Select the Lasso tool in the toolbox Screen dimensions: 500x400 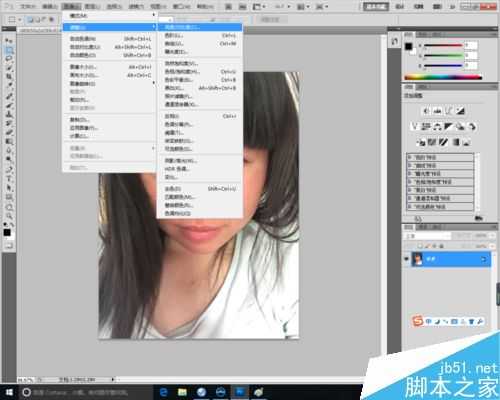(x=9, y=59)
